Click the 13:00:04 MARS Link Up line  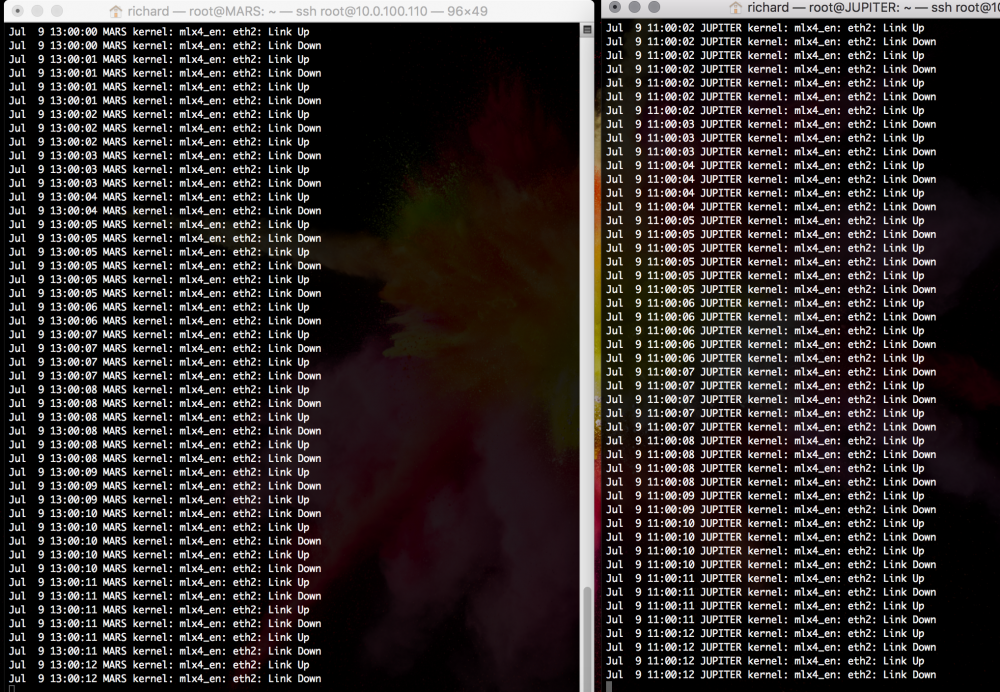click(159, 196)
